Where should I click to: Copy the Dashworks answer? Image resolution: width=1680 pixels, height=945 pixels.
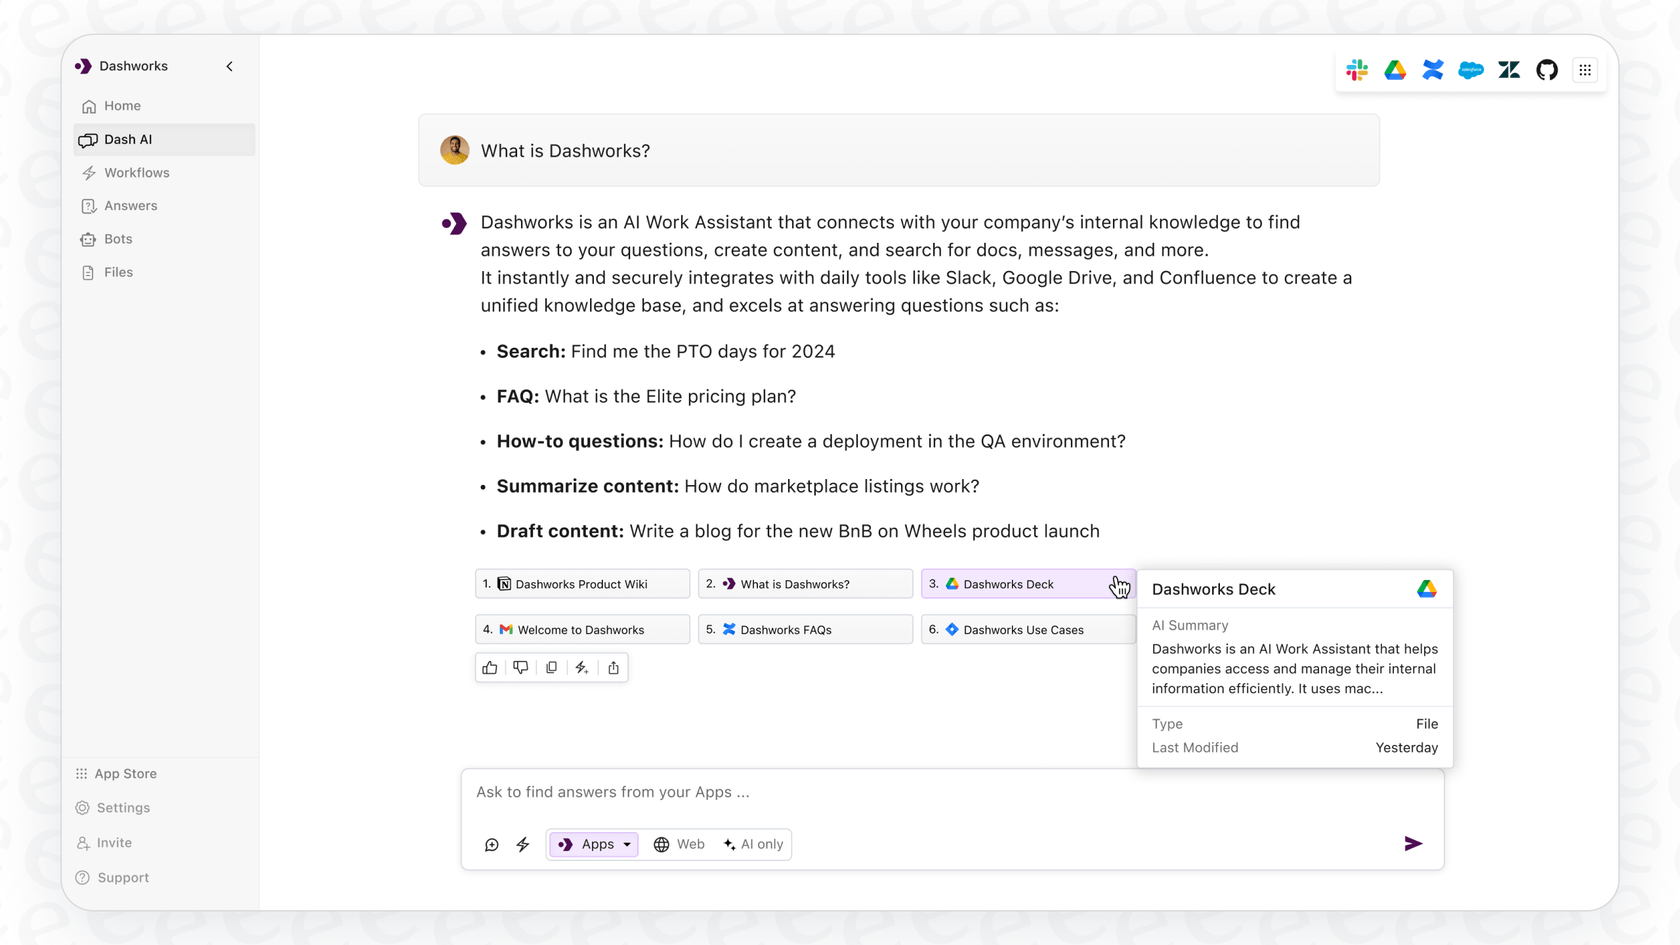click(551, 667)
